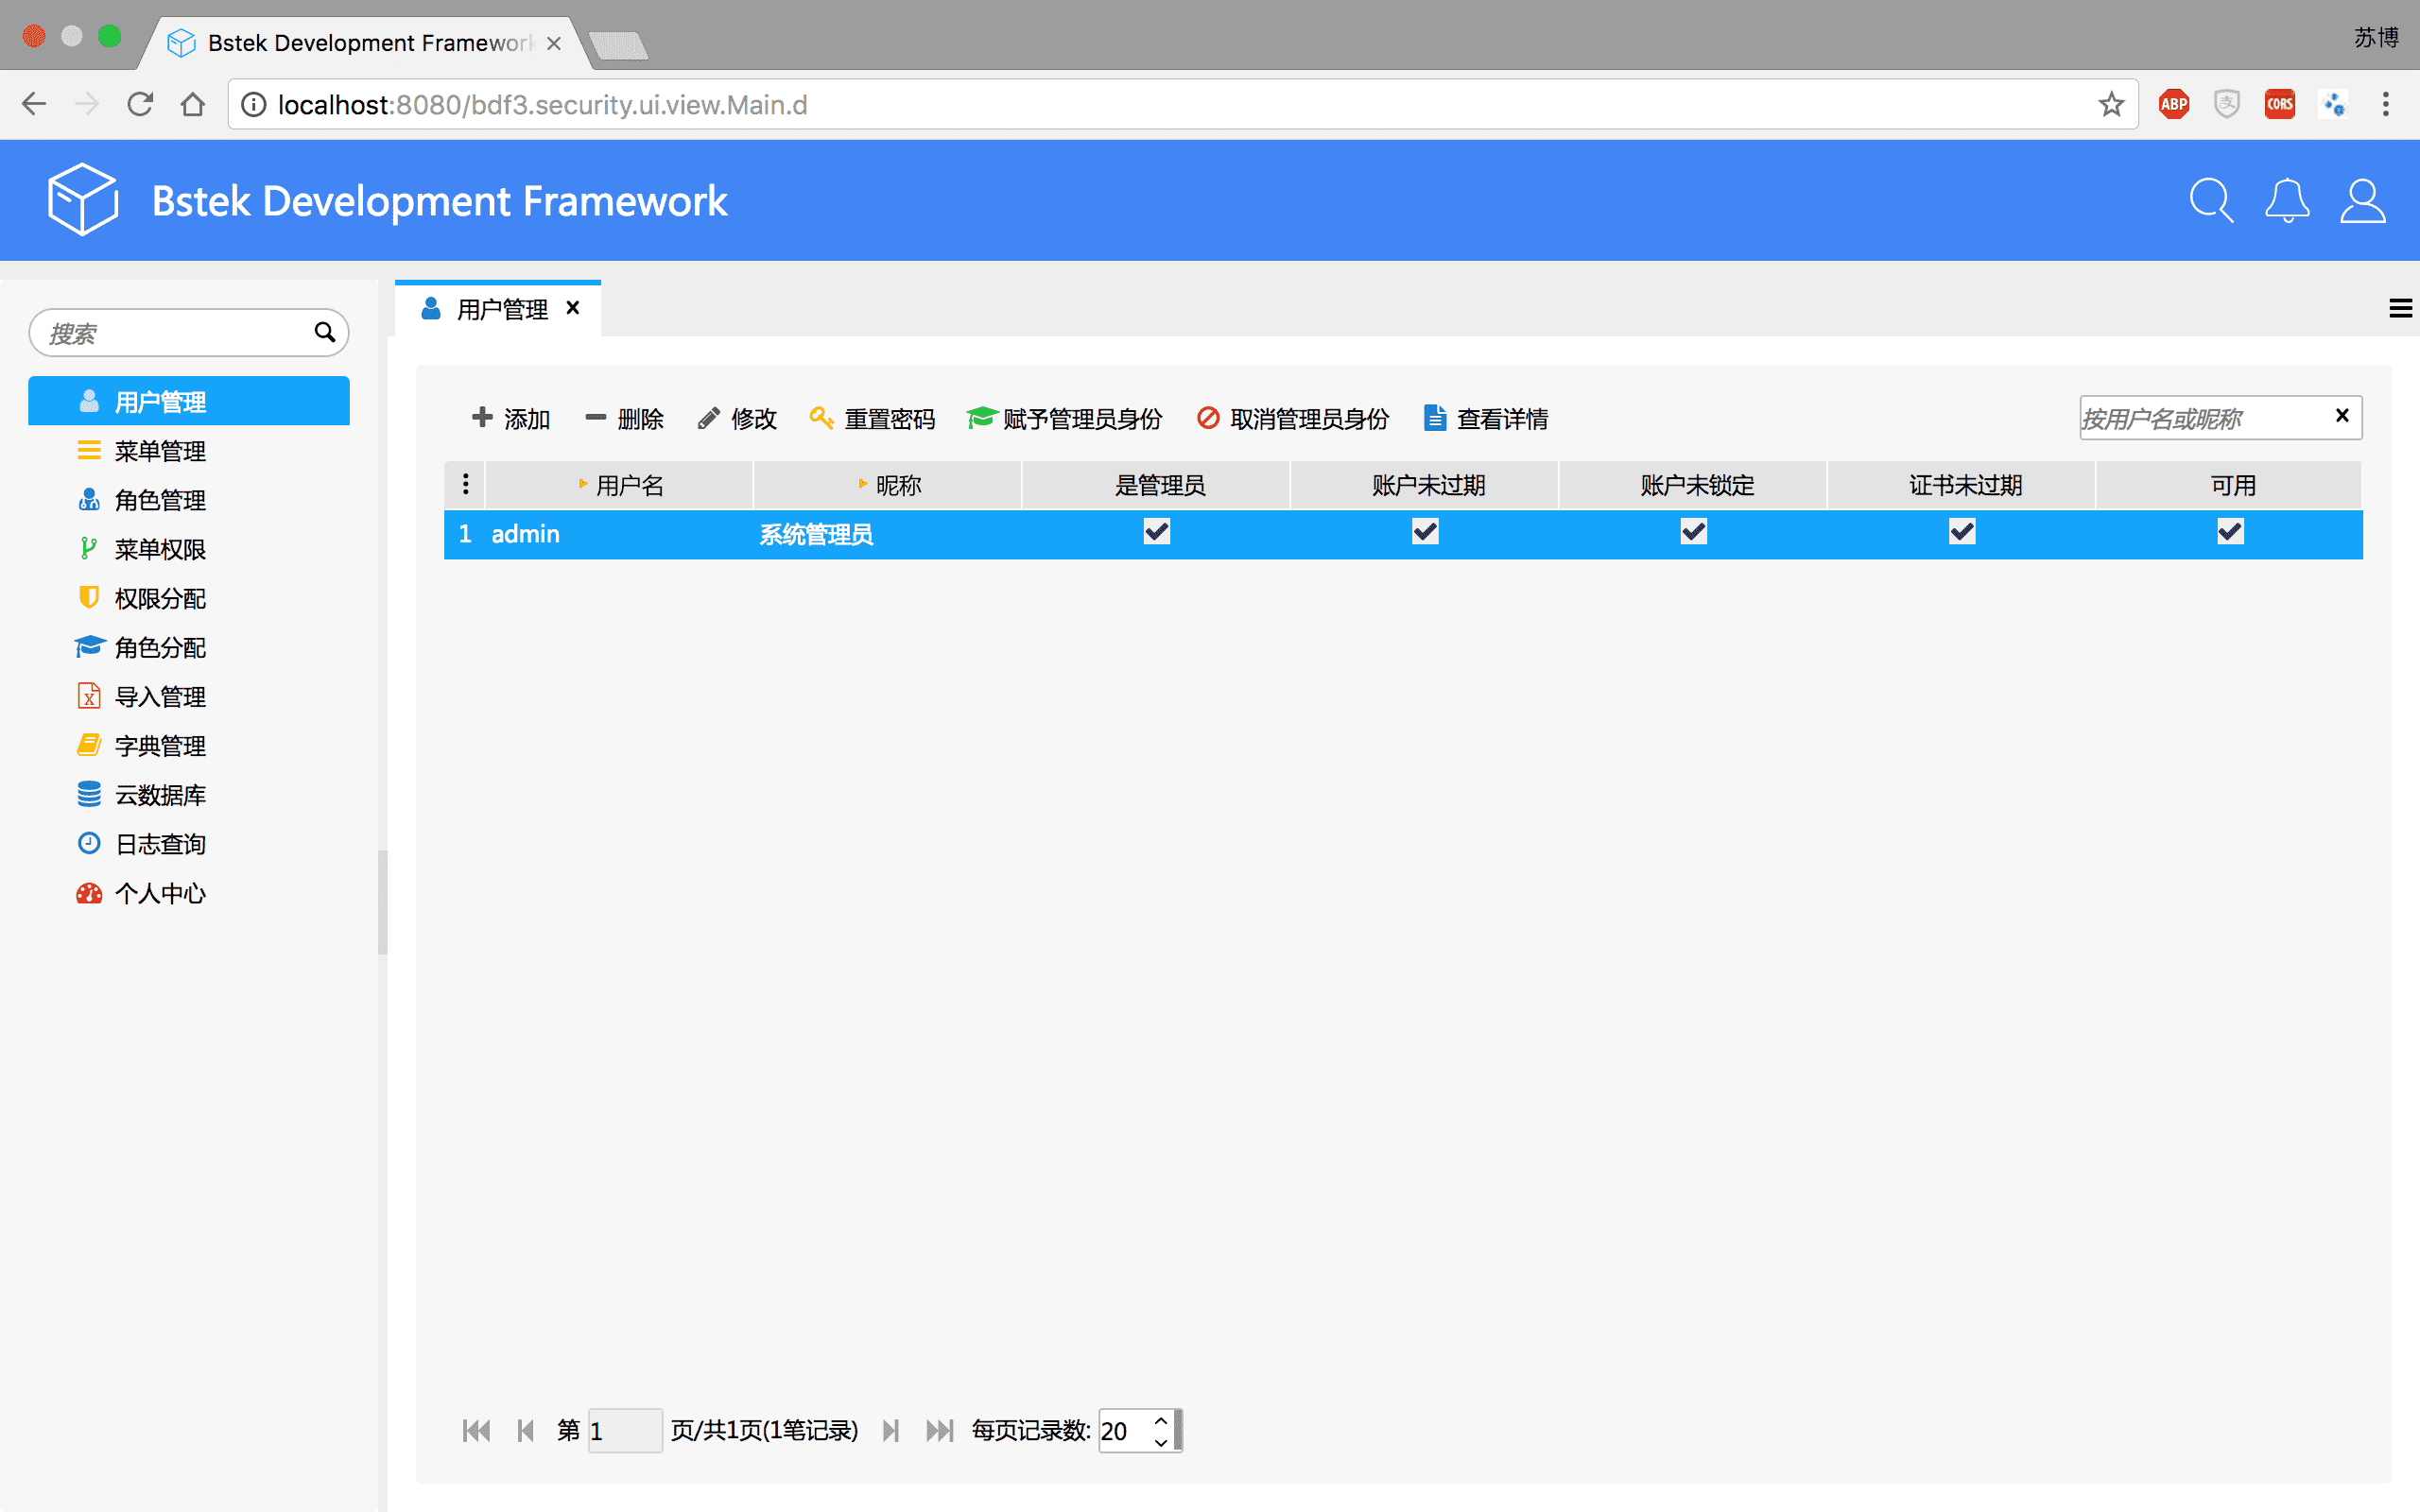Open 日志查询 in the sidebar
The height and width of the screenshot is (1512, 2420).
point(160,844)
